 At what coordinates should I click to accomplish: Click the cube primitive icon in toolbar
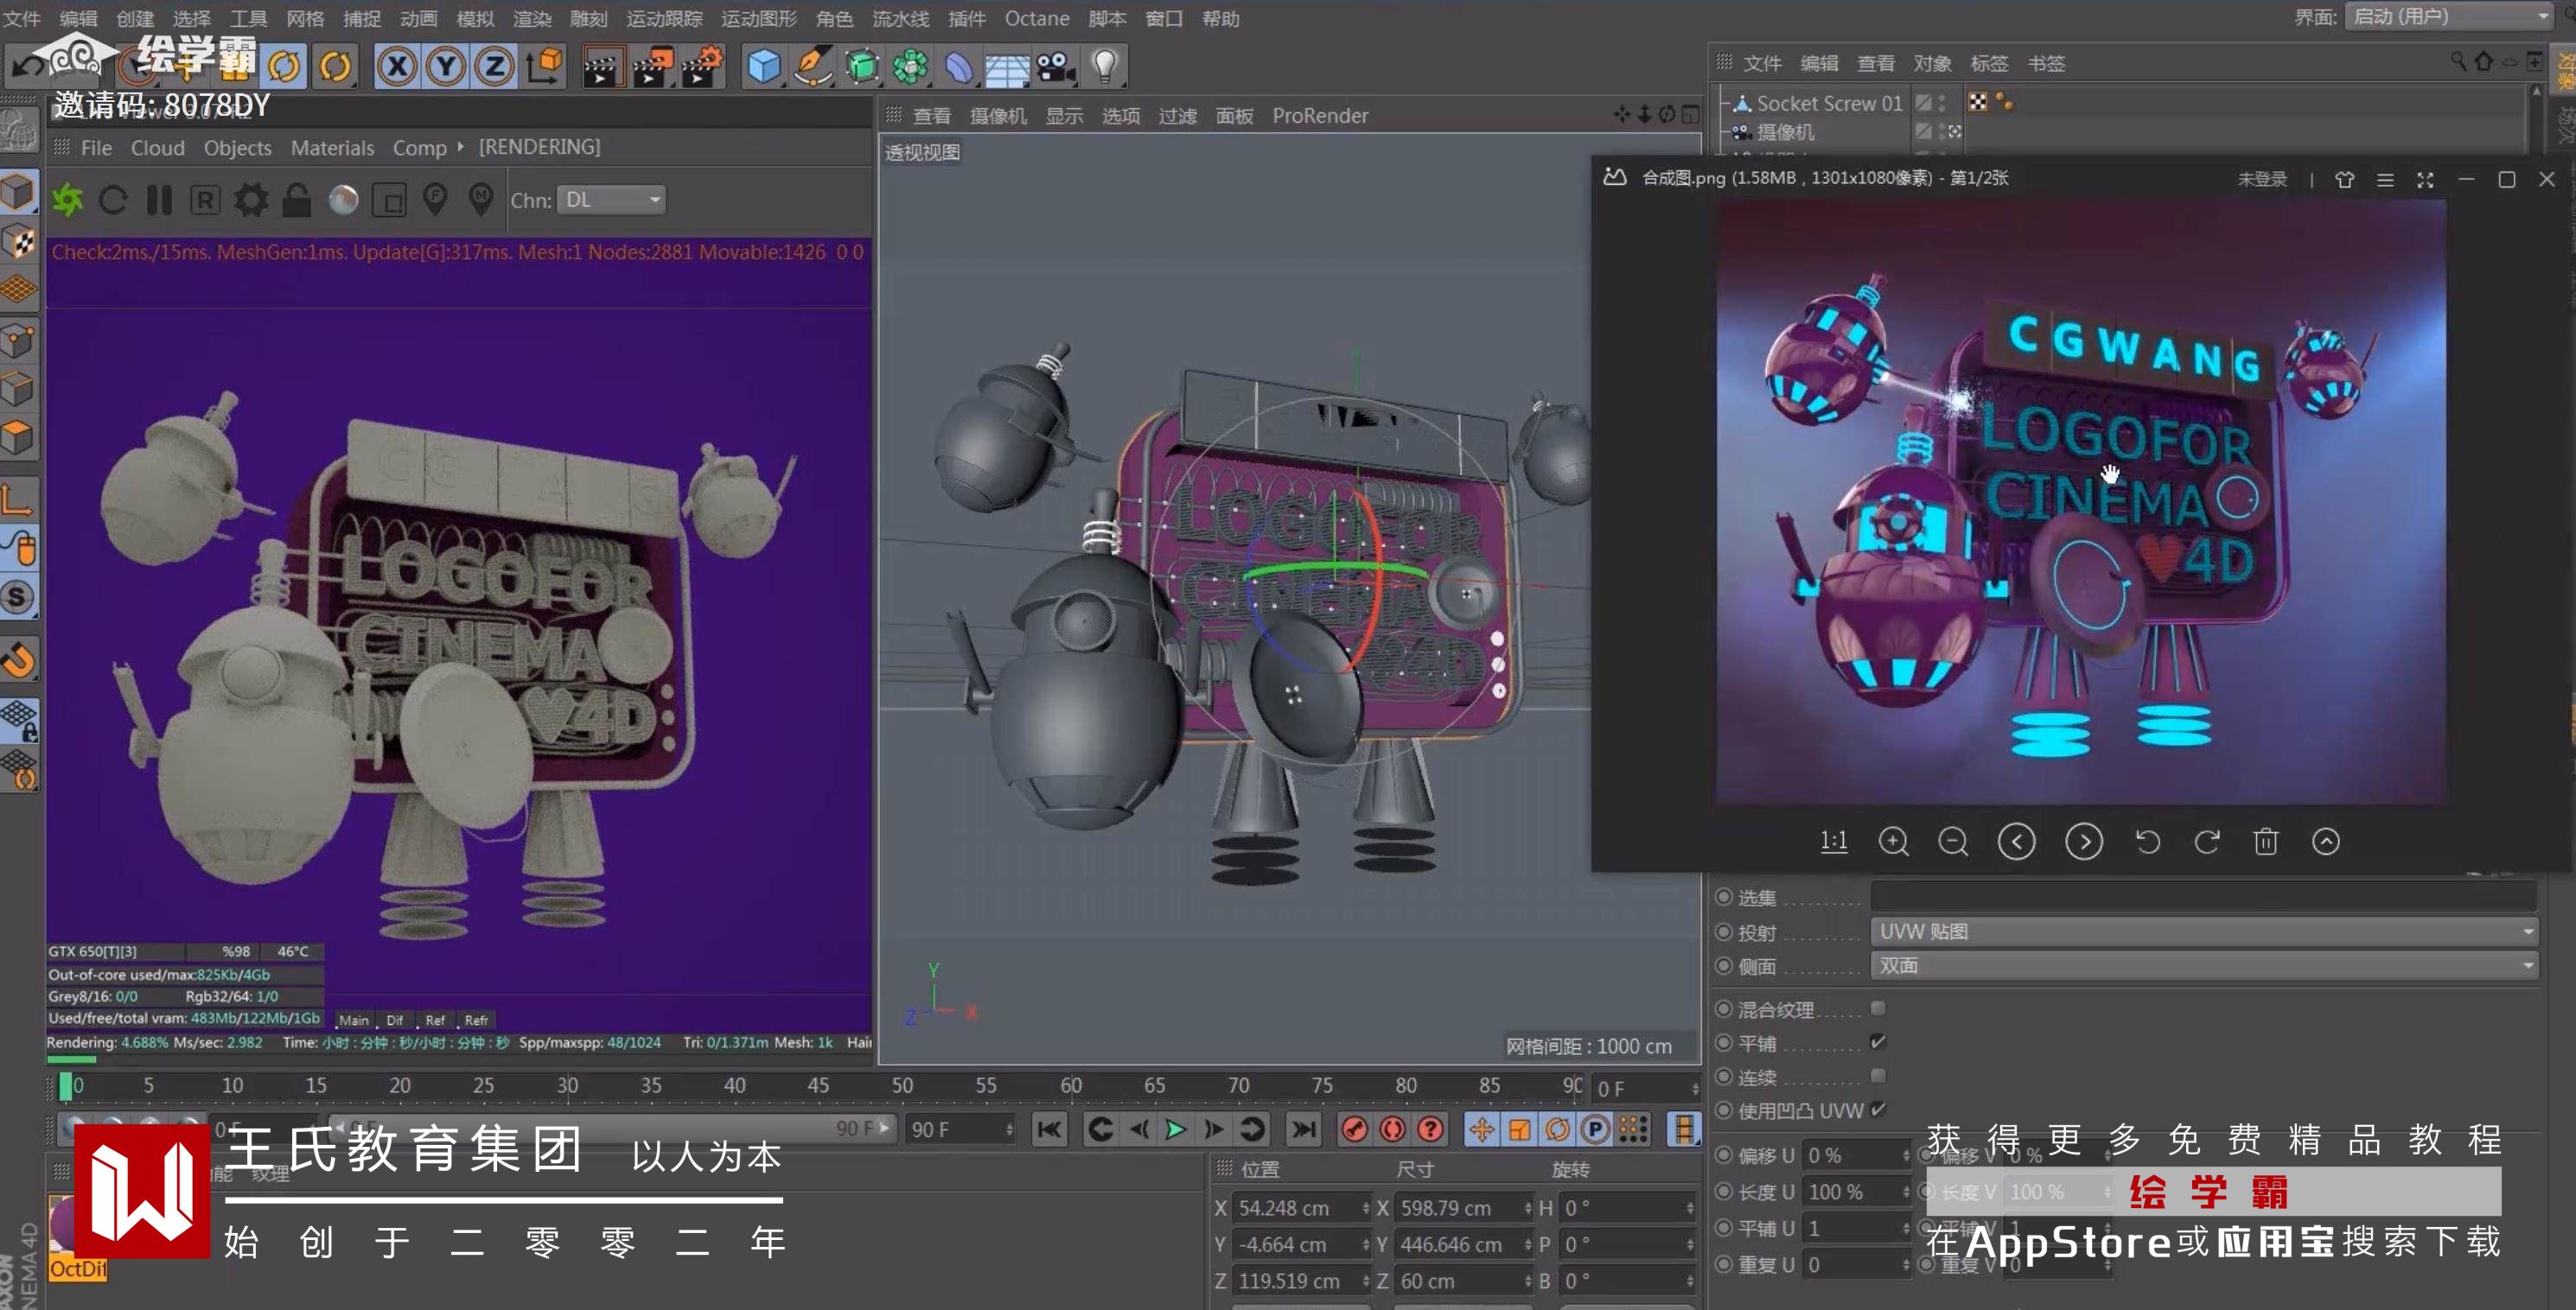point(764,67)
